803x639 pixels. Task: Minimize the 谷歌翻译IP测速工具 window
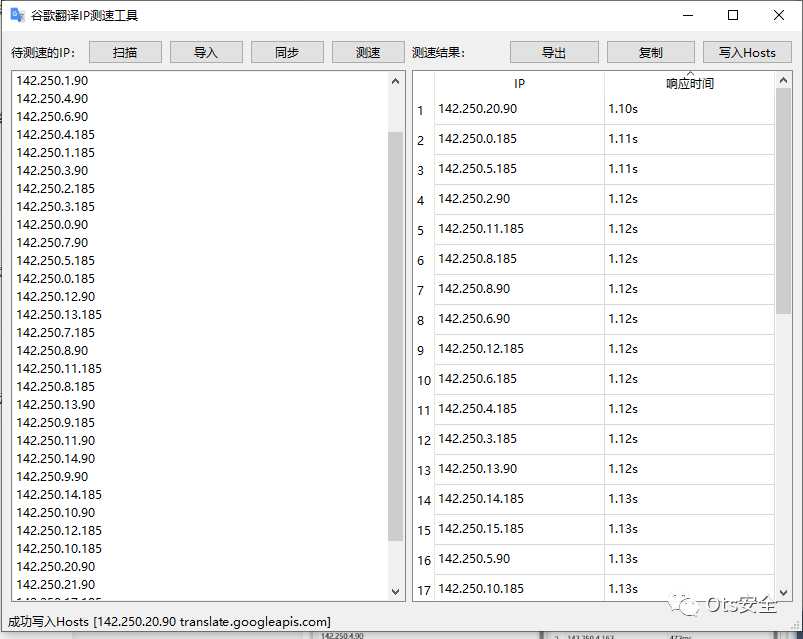[688, 15]
